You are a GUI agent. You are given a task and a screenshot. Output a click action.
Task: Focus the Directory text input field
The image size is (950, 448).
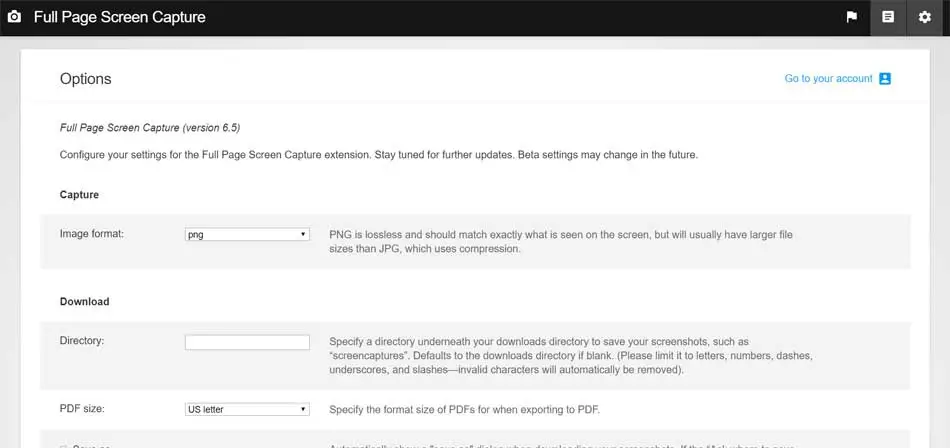click(247, 342)
